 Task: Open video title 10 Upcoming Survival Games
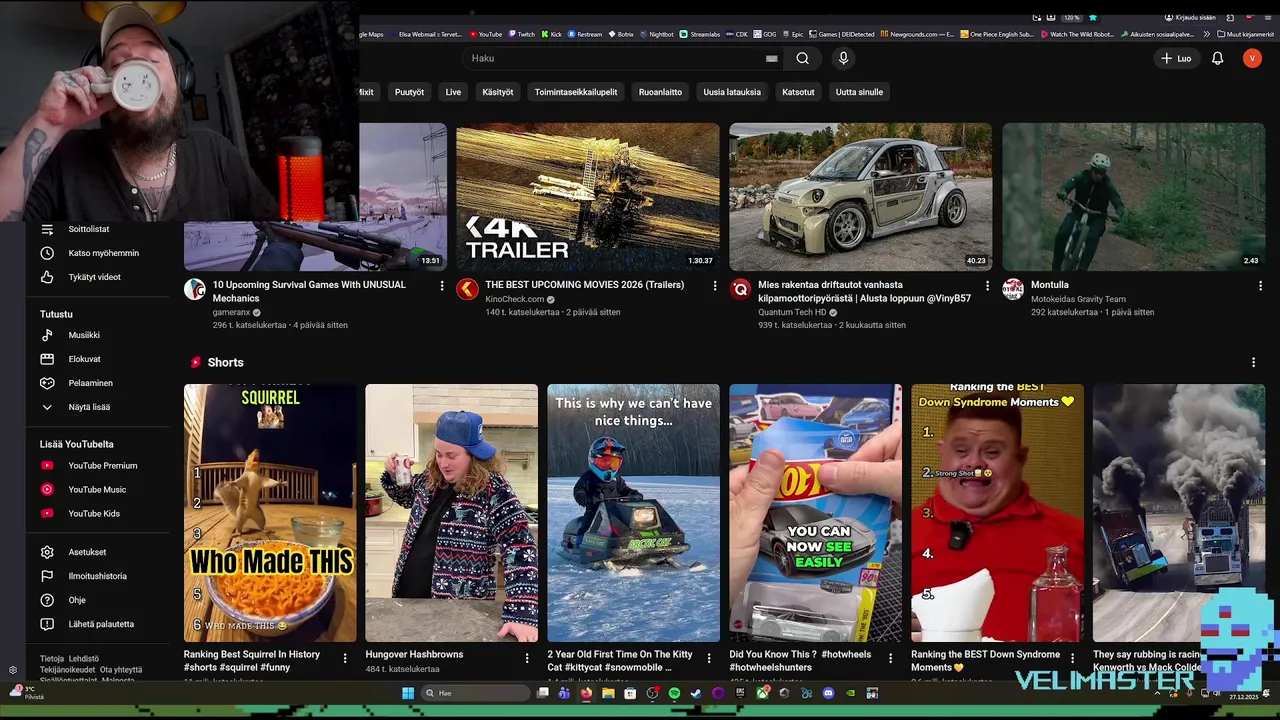pos(309,291)
